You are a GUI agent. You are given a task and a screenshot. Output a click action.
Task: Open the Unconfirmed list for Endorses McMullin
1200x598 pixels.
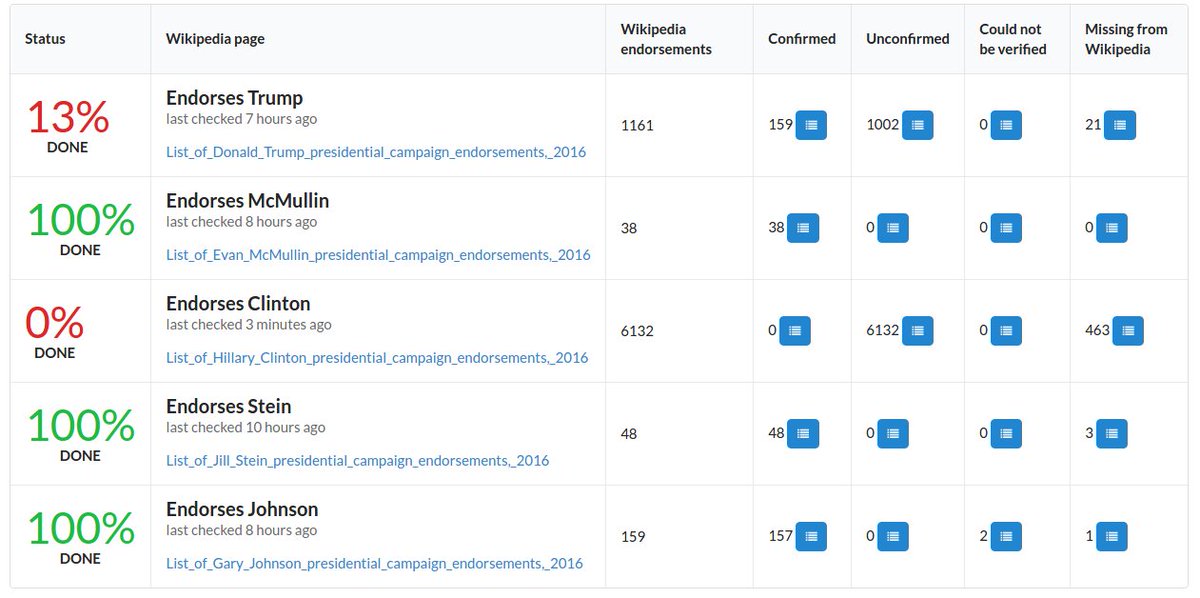[x=893, y=228]
